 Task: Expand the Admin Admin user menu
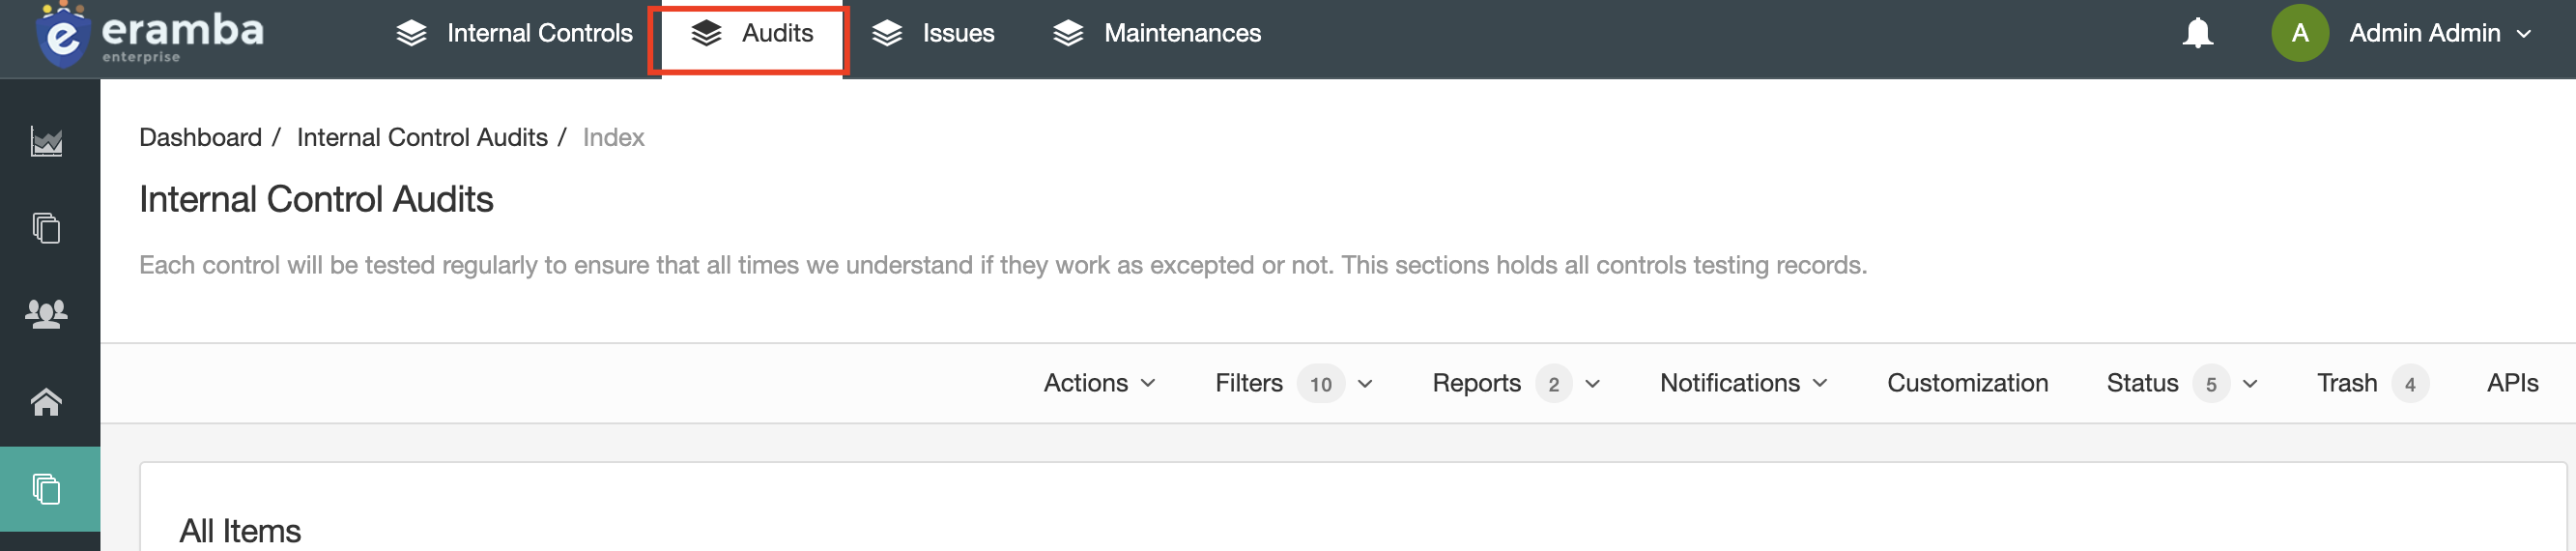point(2440,33)
